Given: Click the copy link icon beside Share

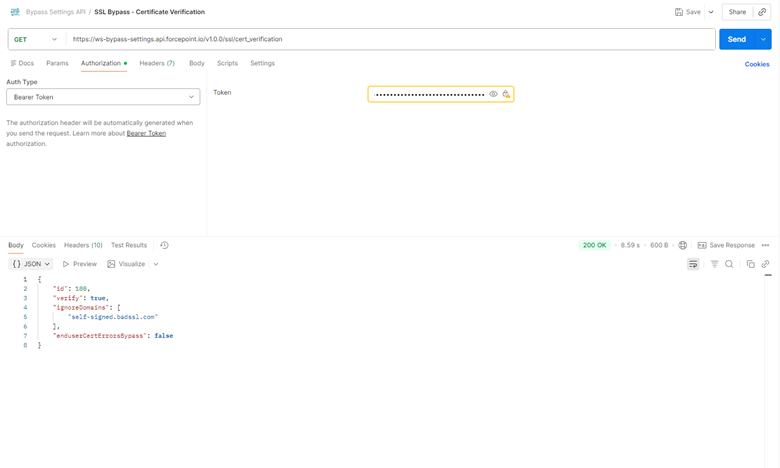Looking at the screenshot, I should [762, 12].
